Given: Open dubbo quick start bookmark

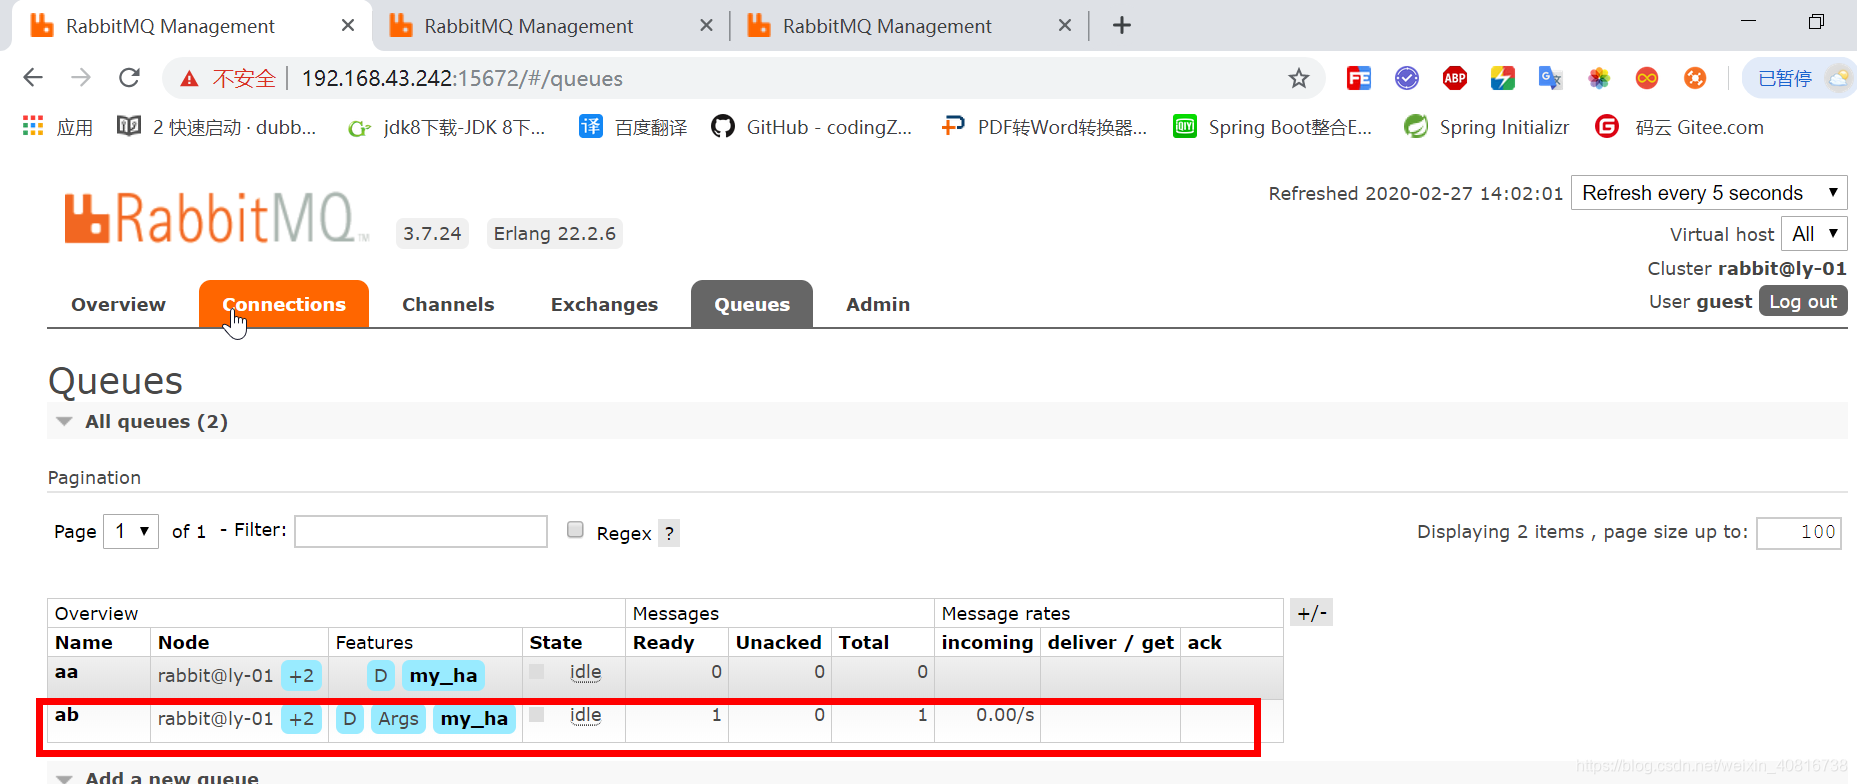Looking at the screenshot, I should click(216, 127).
